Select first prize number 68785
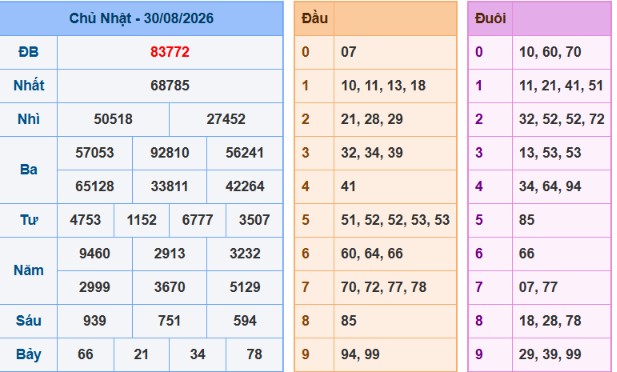Image resolution: width=617 pixels, height=372 pixels. pyautogui.click(x=170, y=85)
